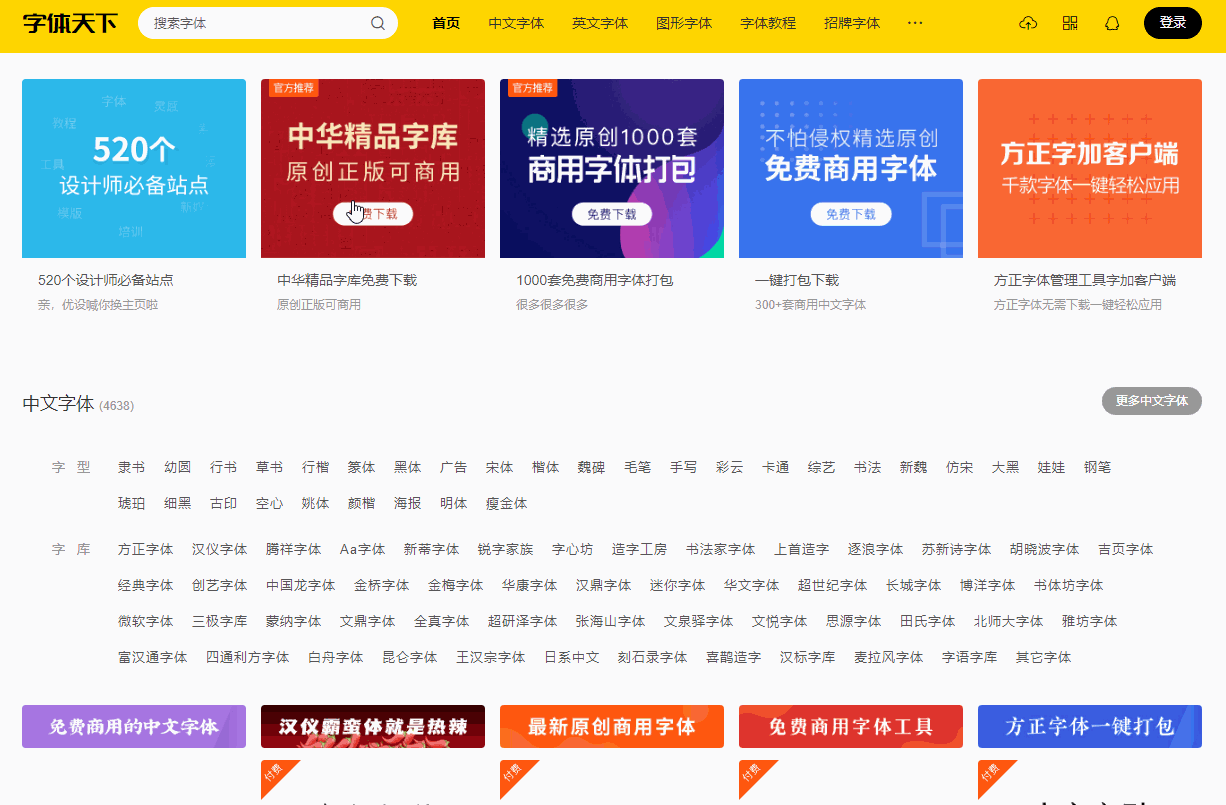Open 1000套免费商用字体打包 title link
1226x805 pixels.
coord(594,280)
